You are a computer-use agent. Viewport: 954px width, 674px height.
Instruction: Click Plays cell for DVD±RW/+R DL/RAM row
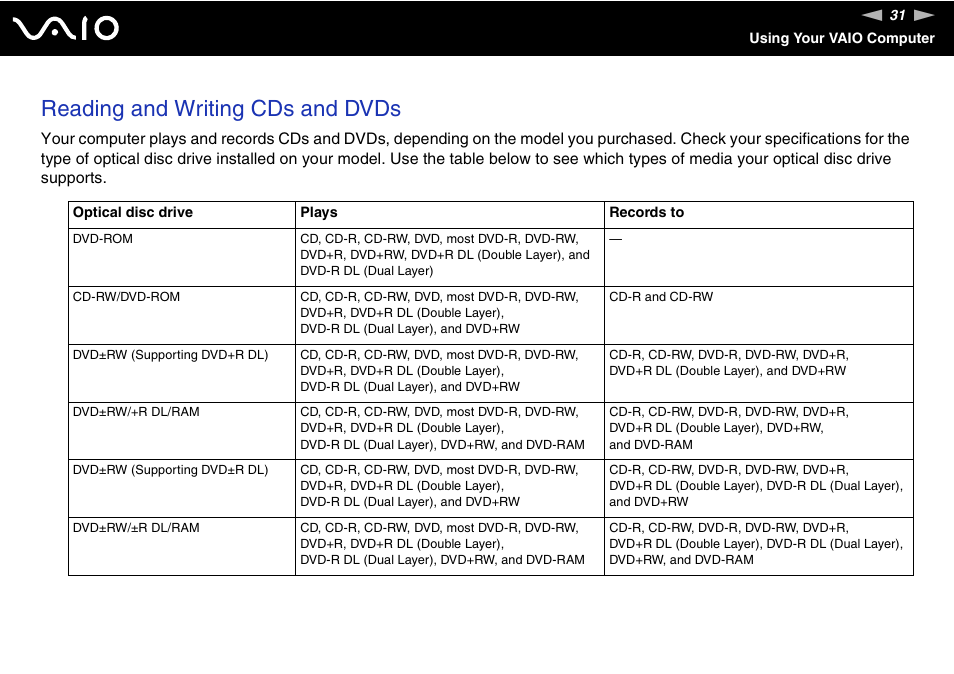tap(450, 431)
